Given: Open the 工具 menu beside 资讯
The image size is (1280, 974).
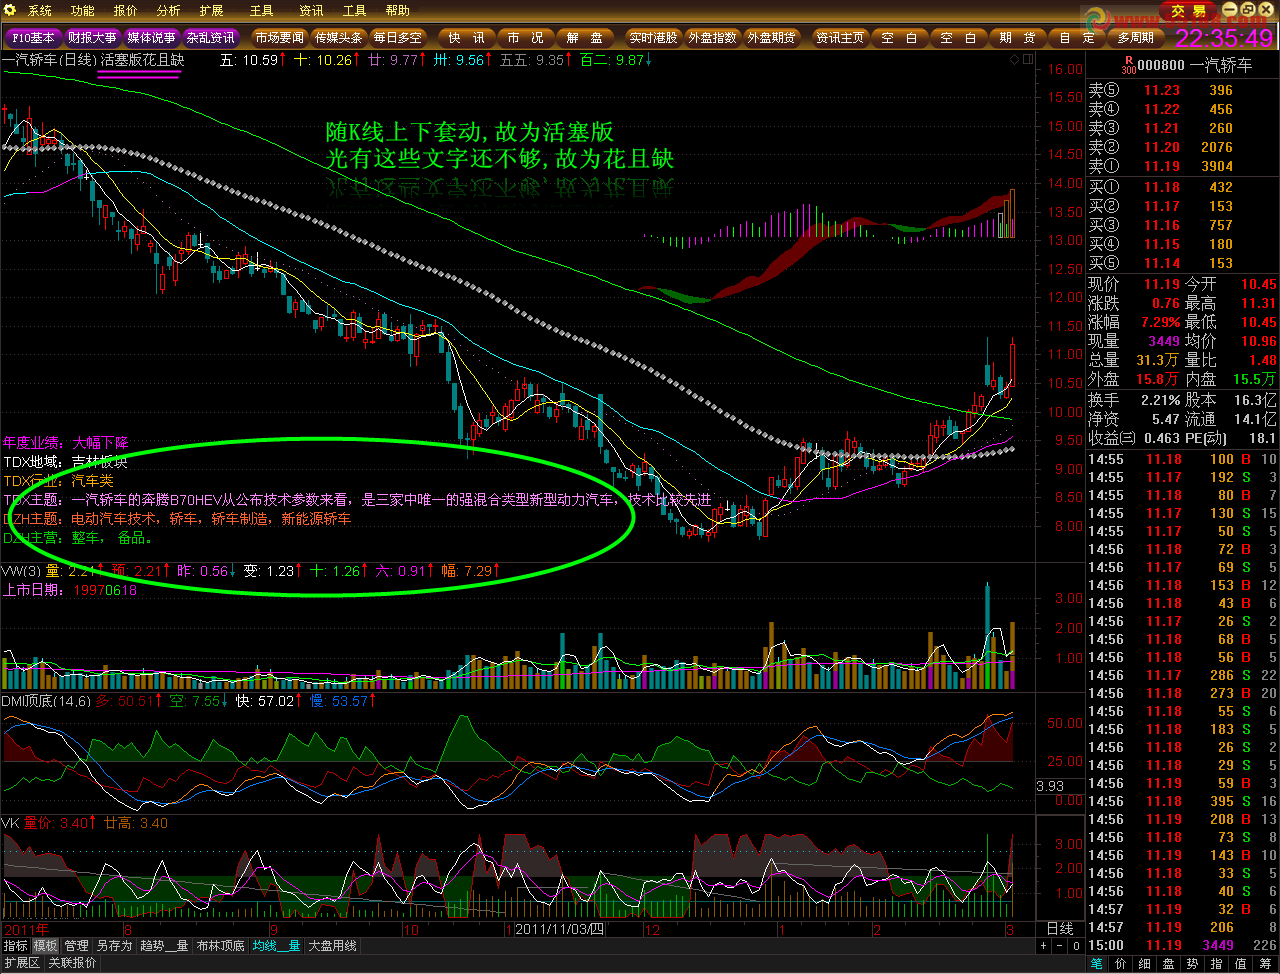Looking at the screenshot, I should pyautogui.click(x=355, y=11).
